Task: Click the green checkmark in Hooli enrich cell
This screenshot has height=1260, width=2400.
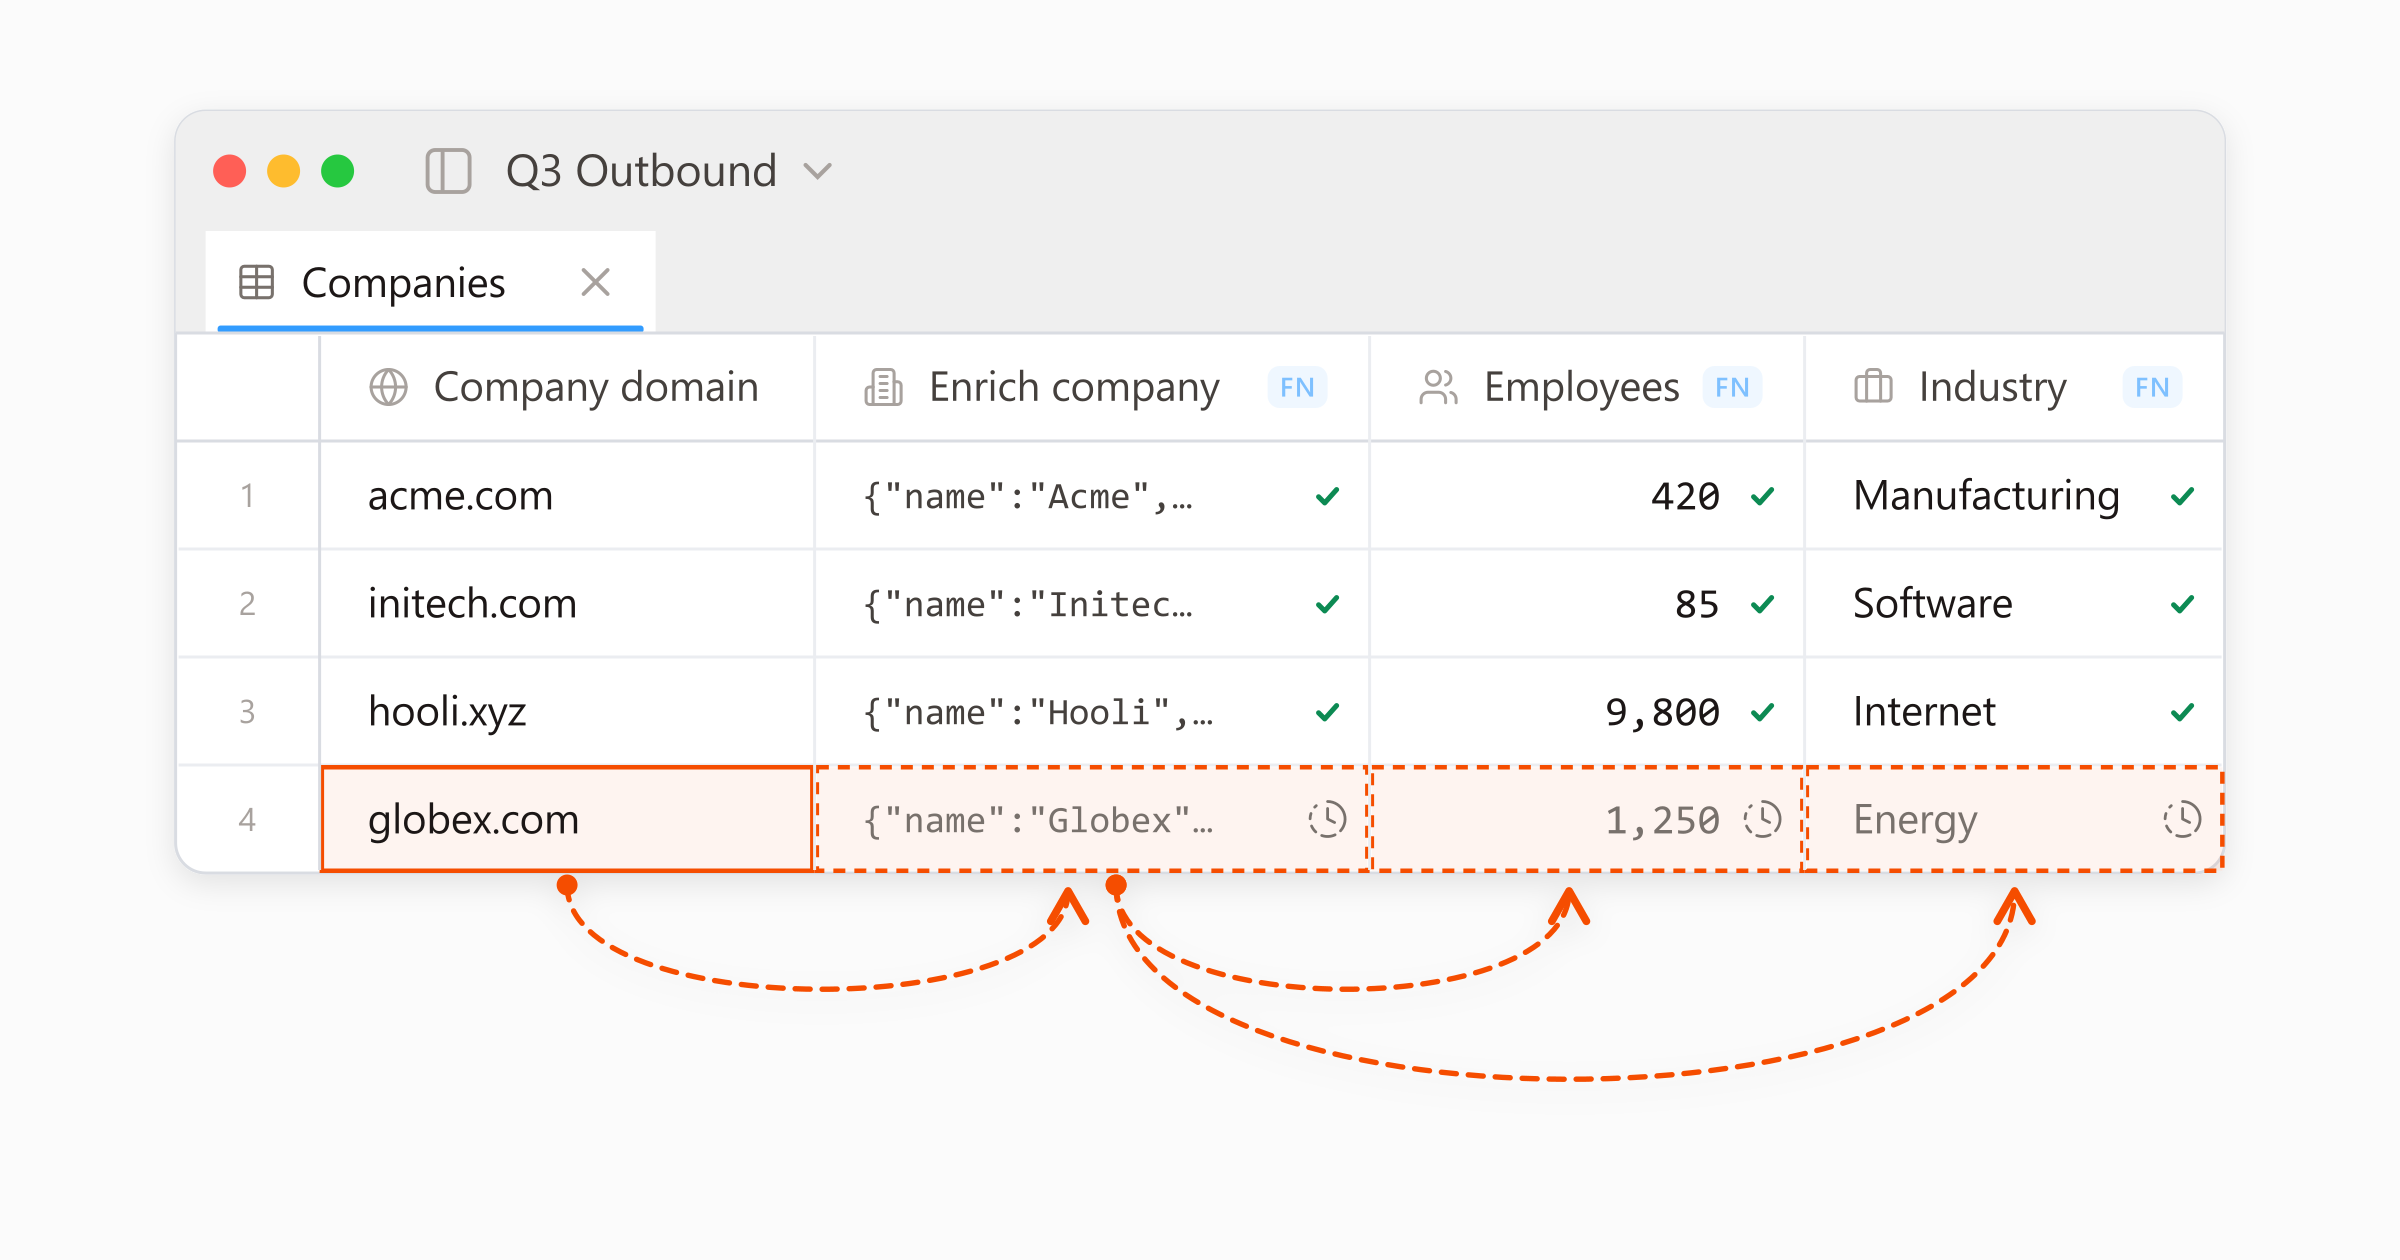Action: [1327, 712]
